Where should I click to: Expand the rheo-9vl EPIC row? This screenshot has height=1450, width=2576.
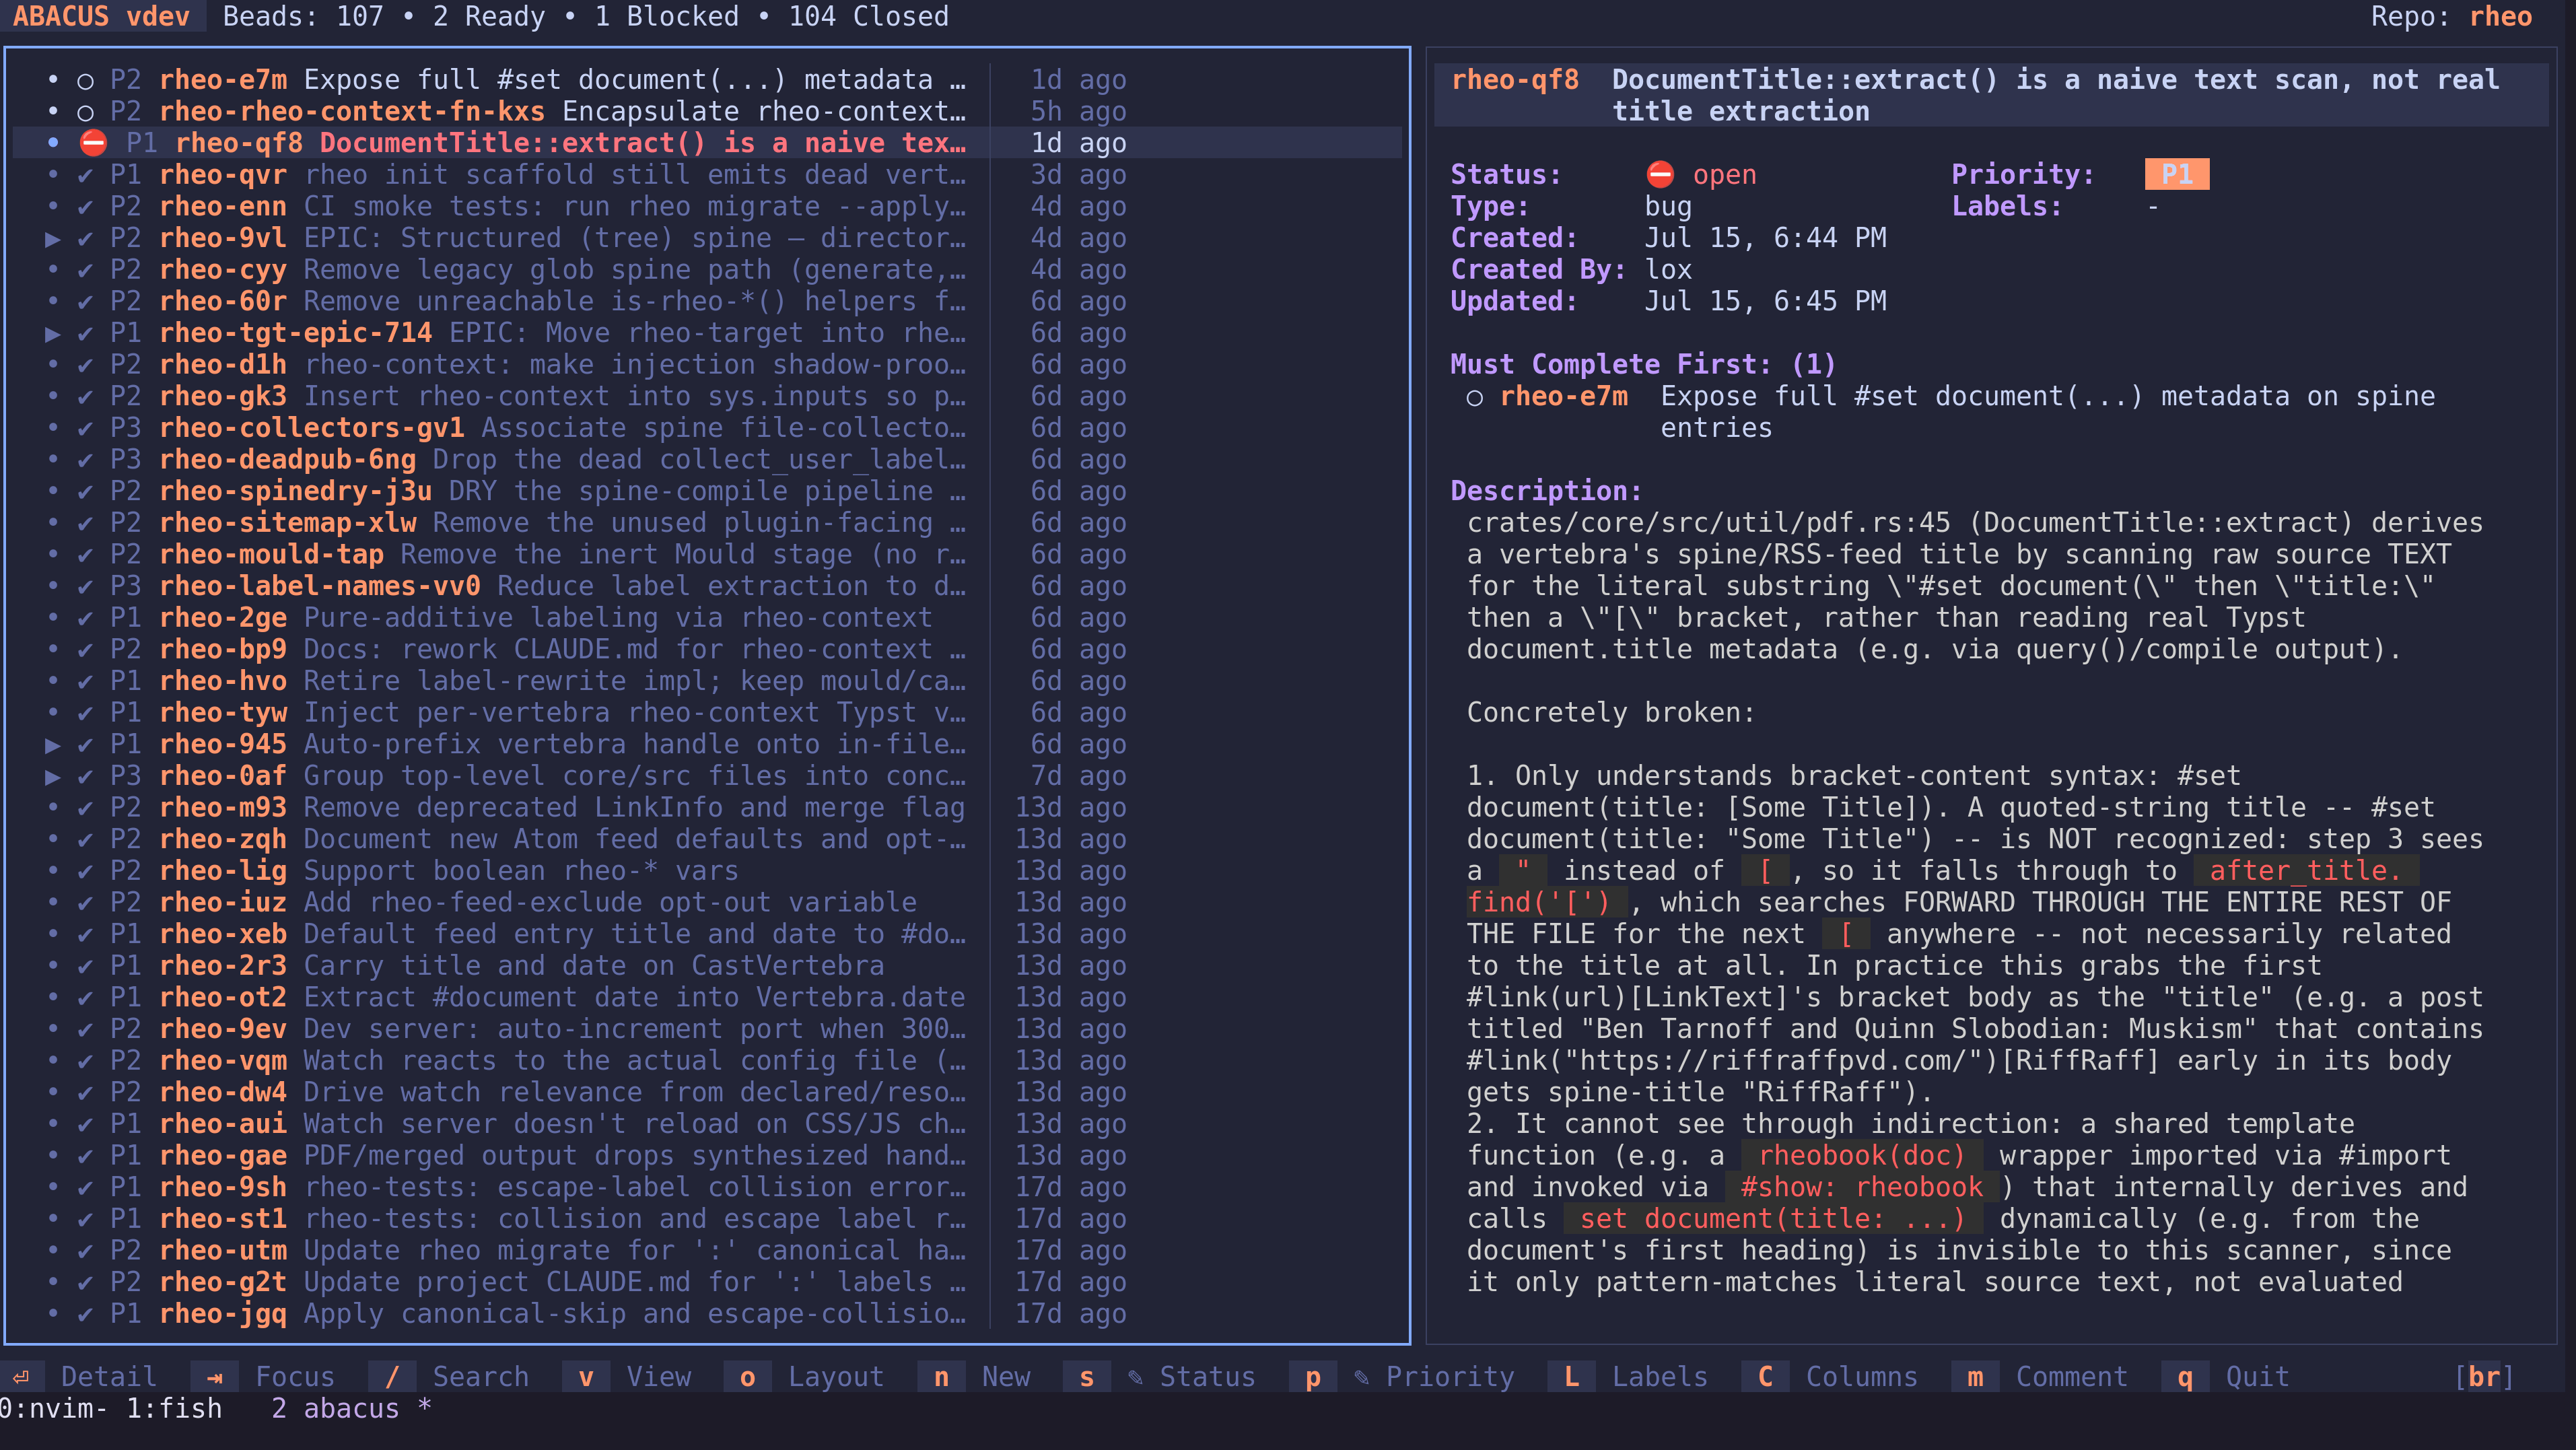tap(53, 239)
